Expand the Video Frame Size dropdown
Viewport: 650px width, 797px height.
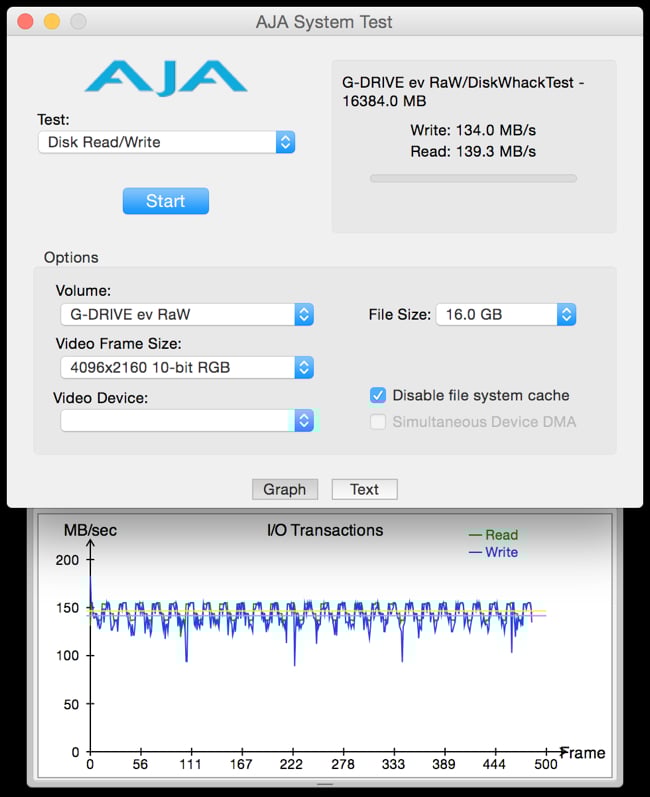point(187,367)
